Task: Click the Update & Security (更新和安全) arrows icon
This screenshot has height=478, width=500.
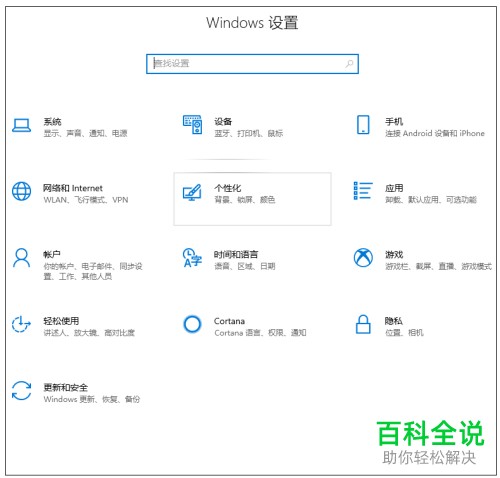Action: pos(22,391)
